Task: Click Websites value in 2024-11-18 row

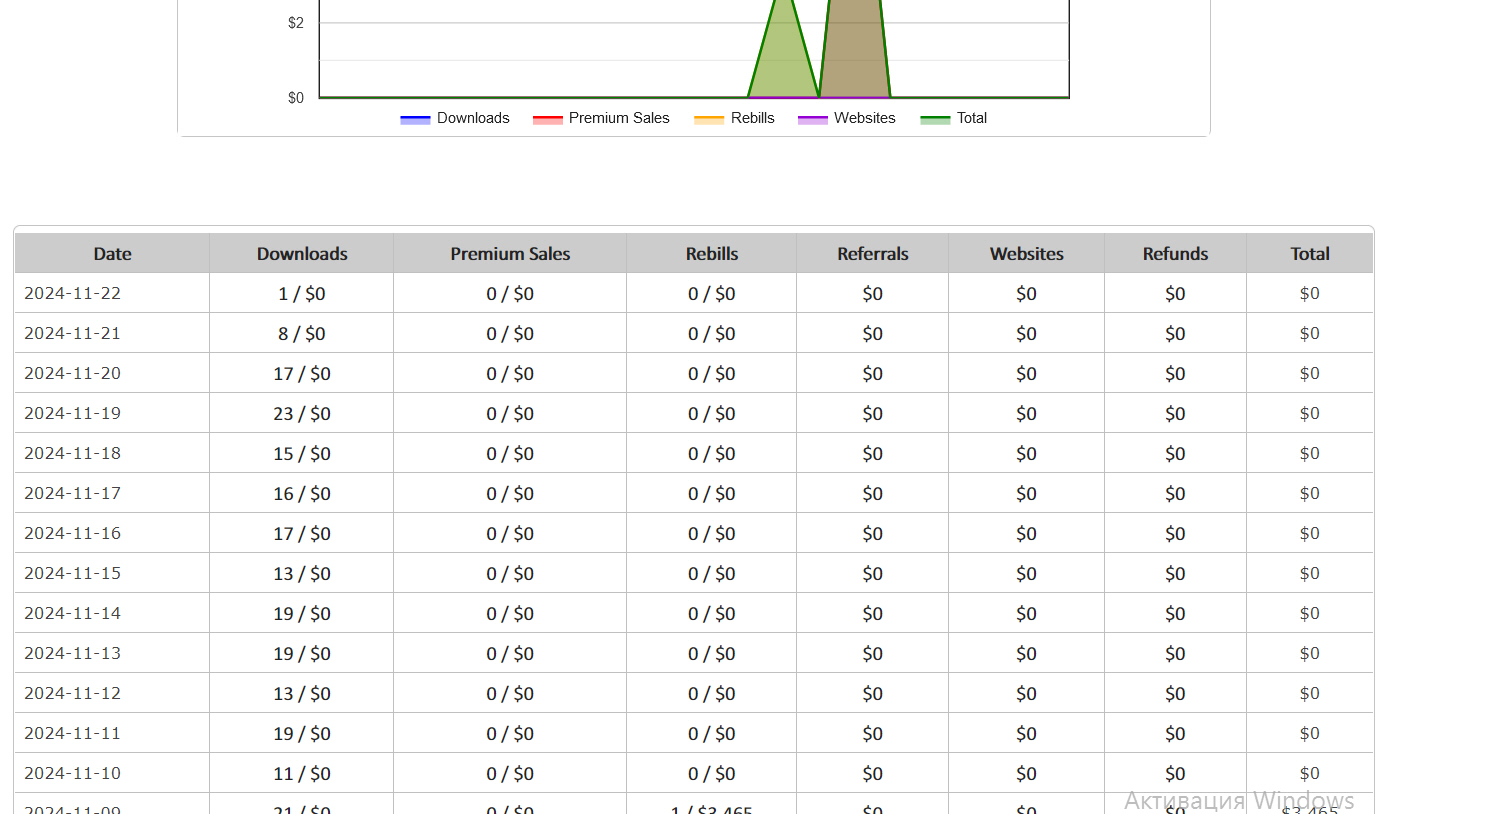Action: click(1027, 454)
